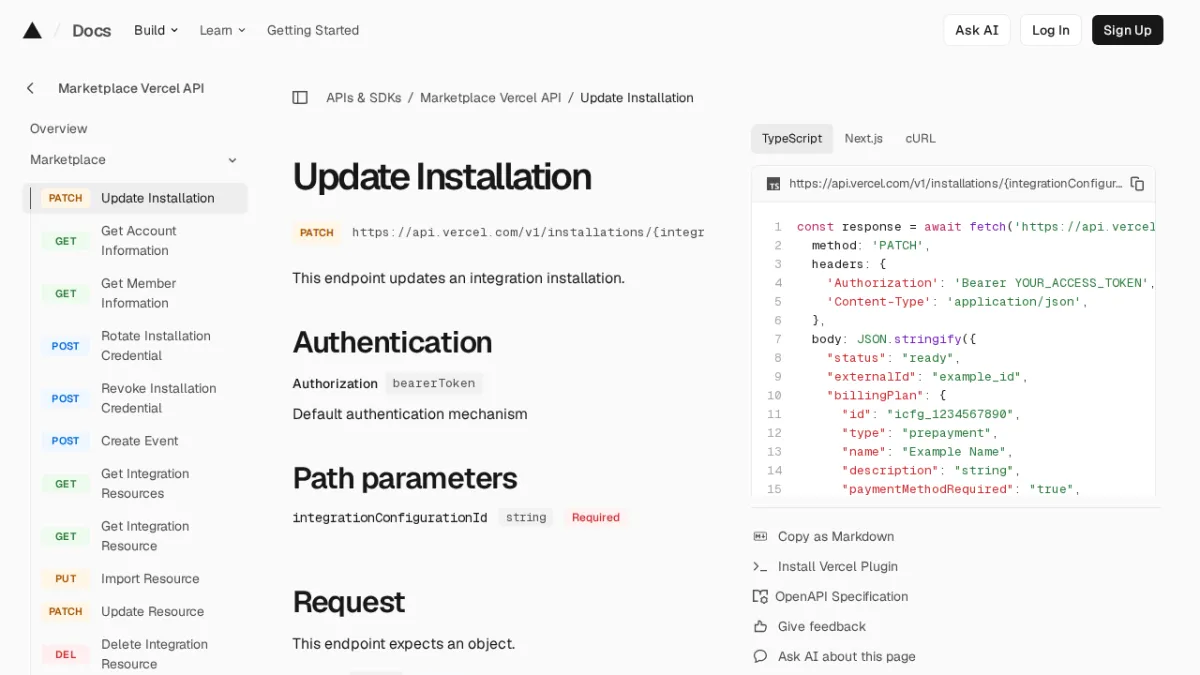The width and height of the screenshot is (1200, 675).
Task: Switch to the Next.js code tab
Action: (x=864, y=138)
